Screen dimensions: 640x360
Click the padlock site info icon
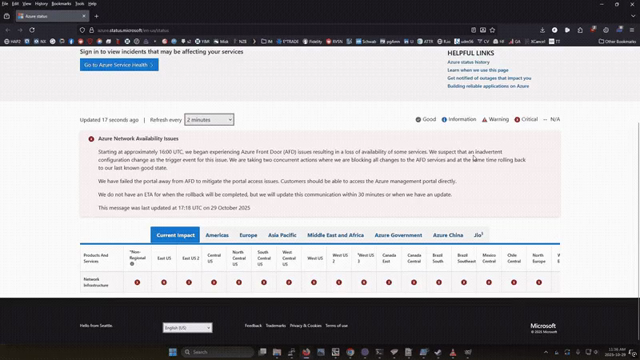pyautogui.click(x=91, y=30)
